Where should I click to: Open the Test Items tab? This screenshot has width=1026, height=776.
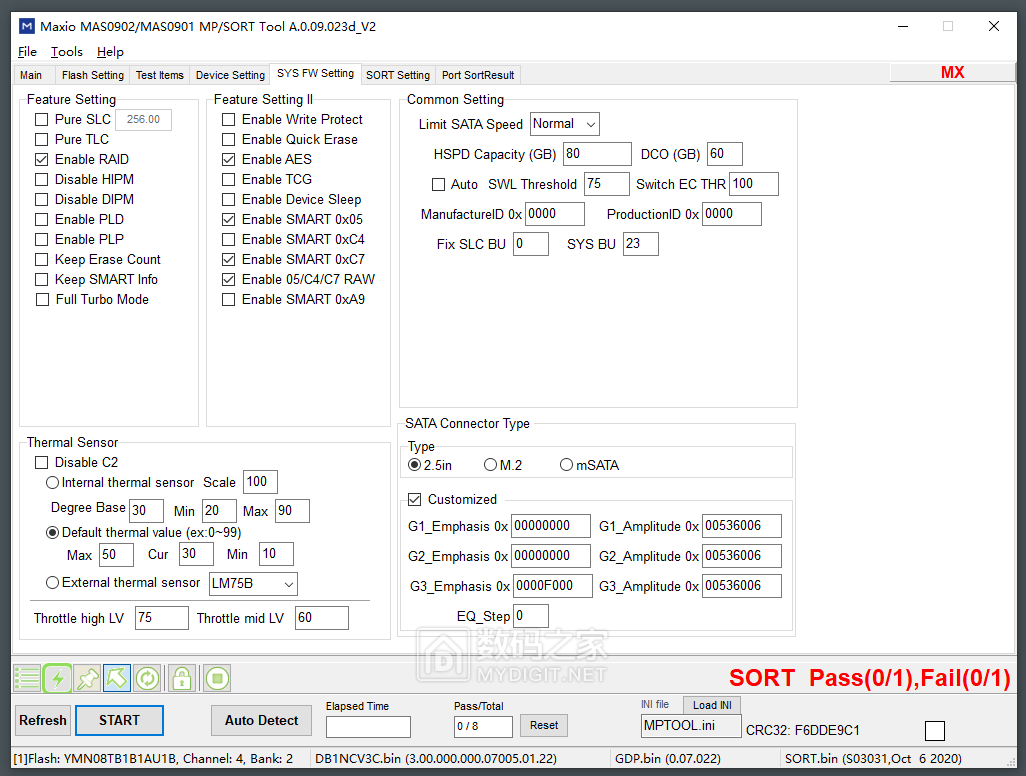160,75
